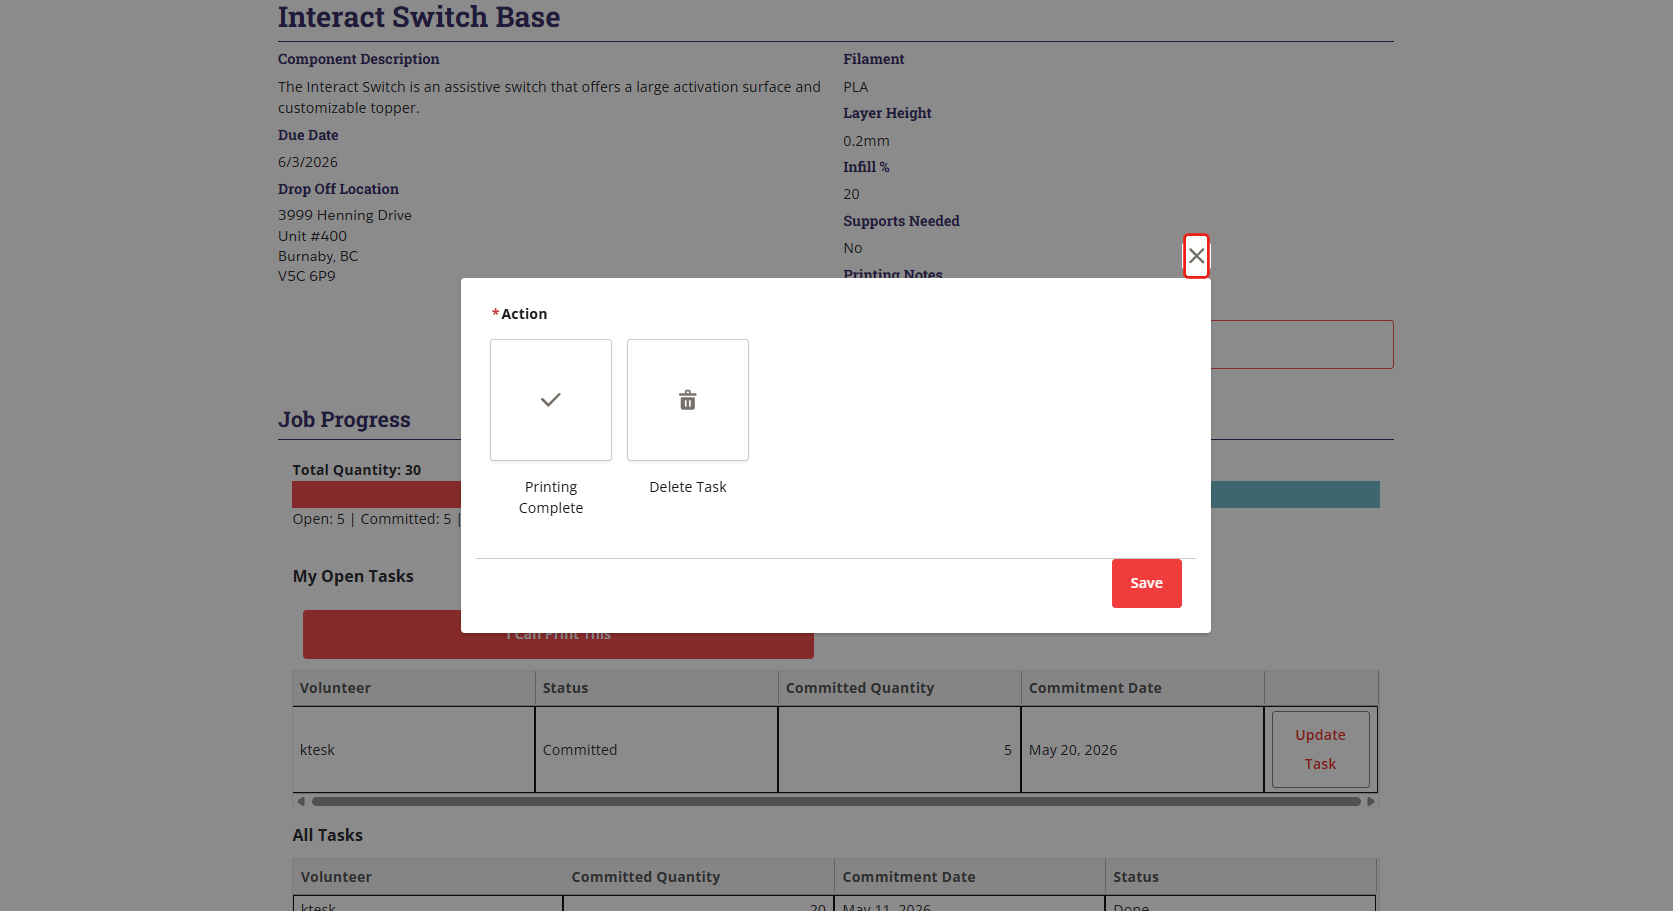The image size is (1673, 911).
Task: Click the I Can Print This button
Action: [558, 634]
